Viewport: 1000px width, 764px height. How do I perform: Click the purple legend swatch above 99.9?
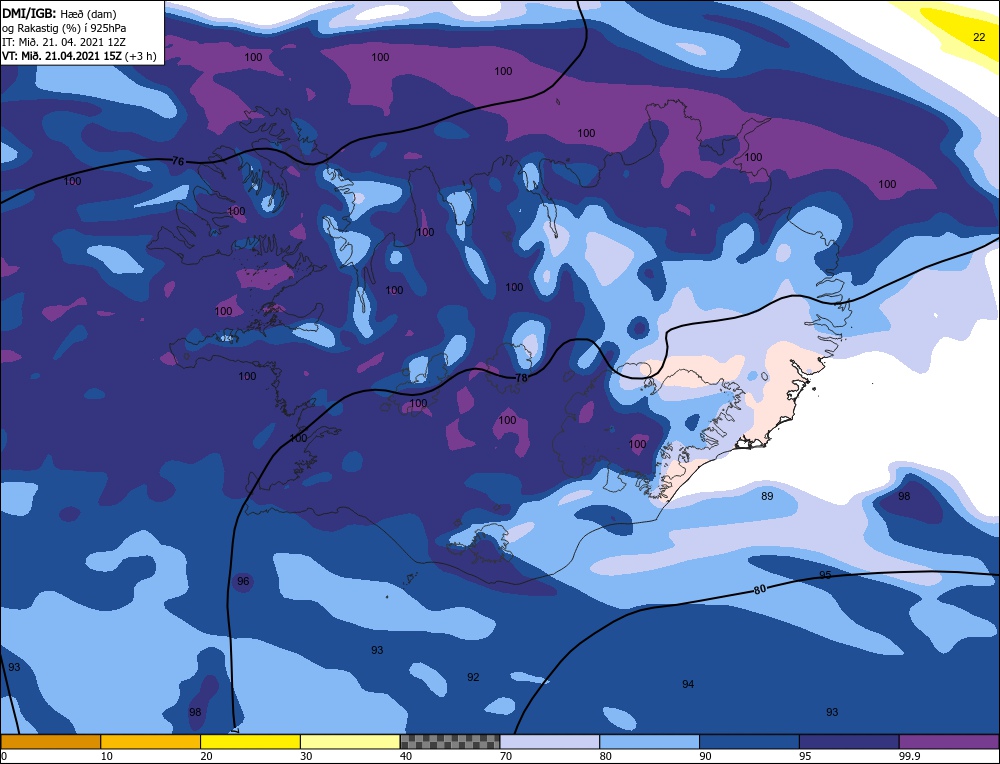pyautogui.click(x=949, y=741)
